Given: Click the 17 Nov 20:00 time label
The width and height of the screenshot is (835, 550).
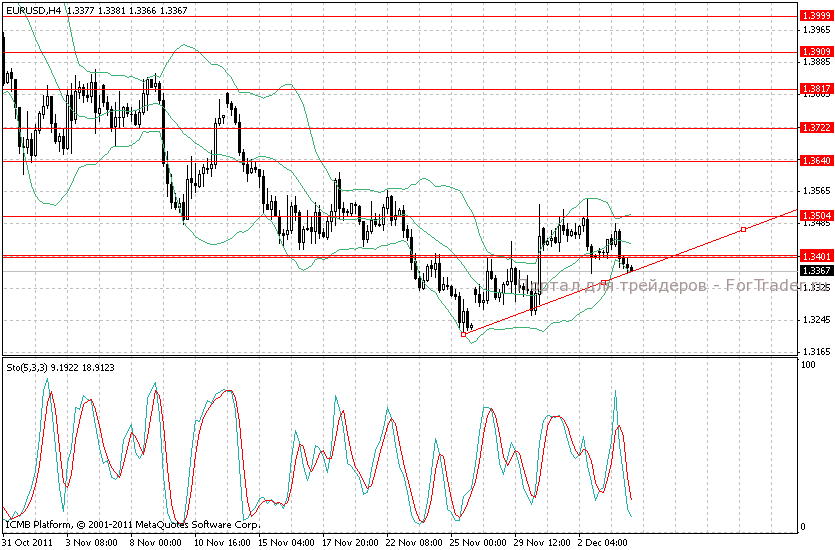Looking at the screenshot, I should [350, 543].
